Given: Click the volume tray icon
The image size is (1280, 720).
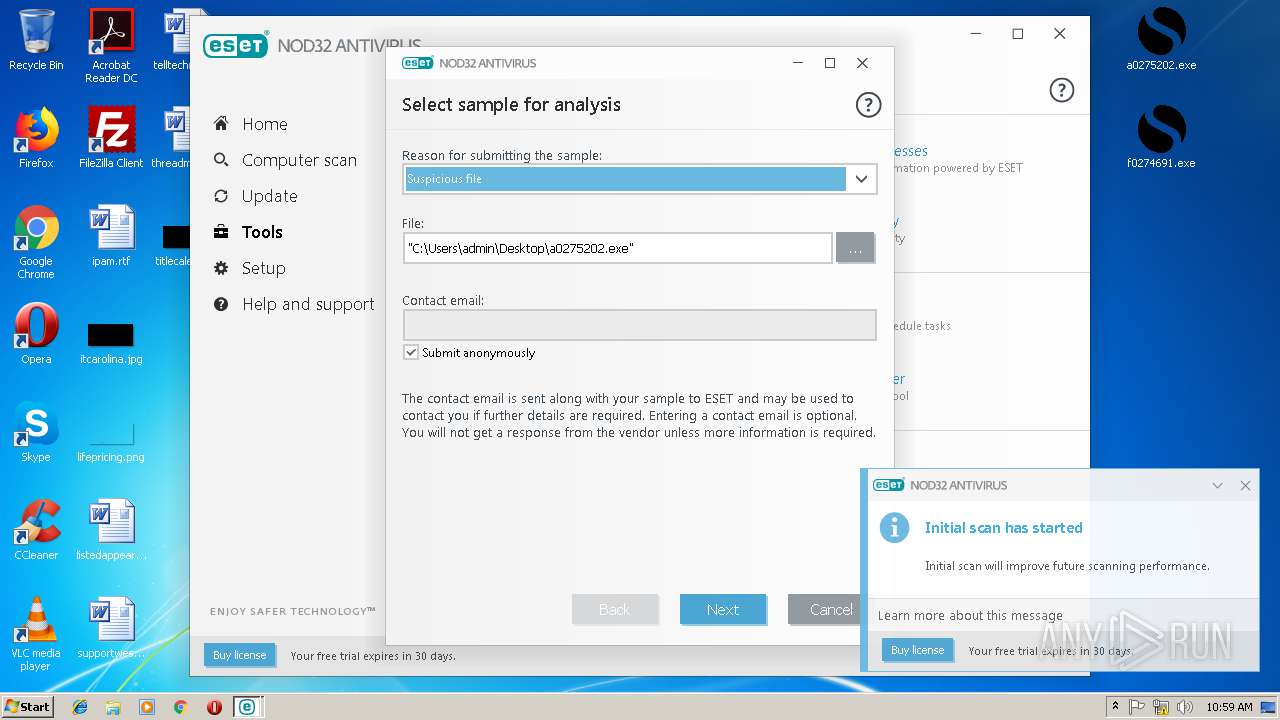Looking at the screenshot, I should pyautogui.click(x=1185, y=707).
